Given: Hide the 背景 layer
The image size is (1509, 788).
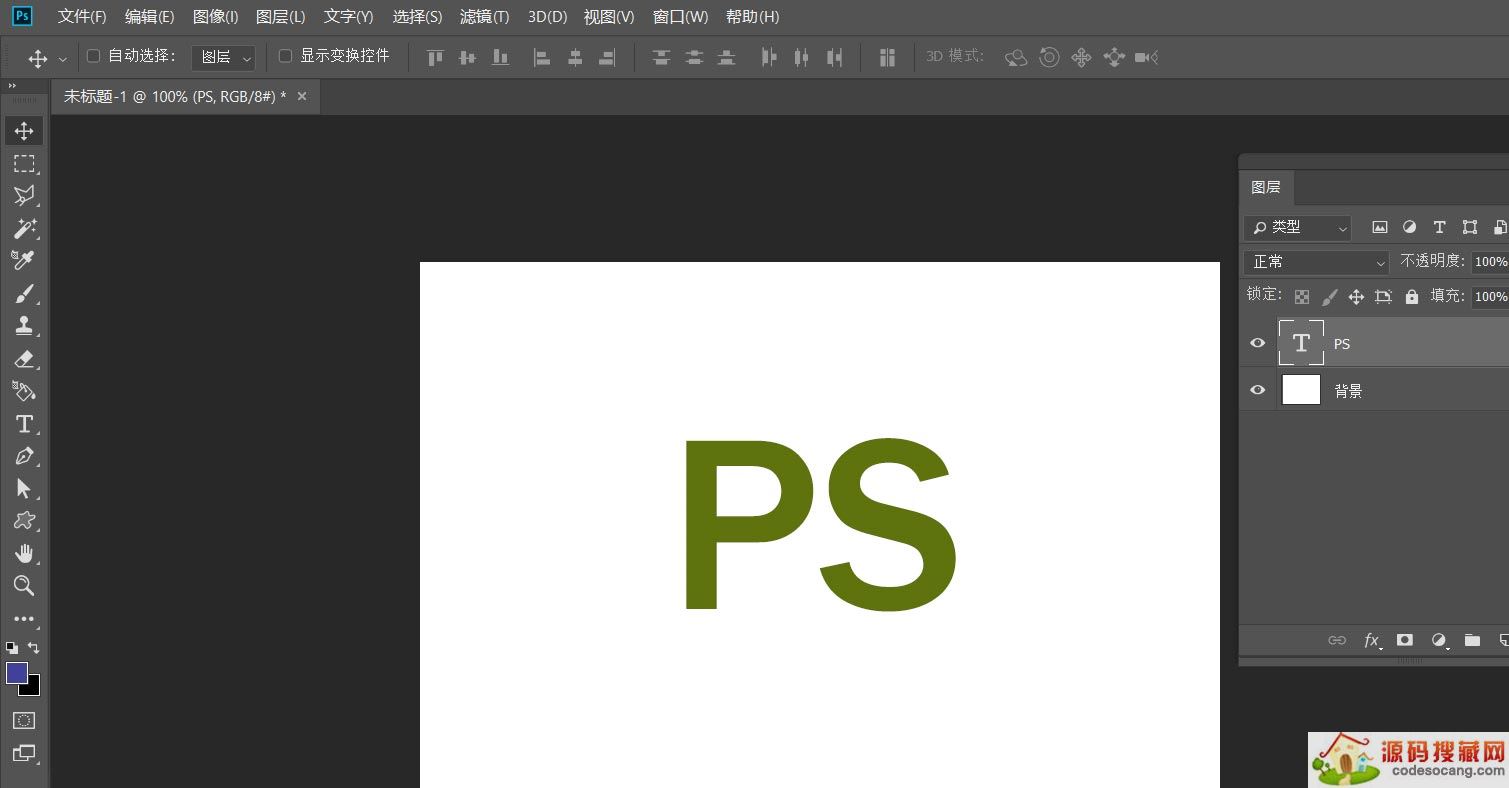Looking at the screenshot, I should tap(1258, 390).
